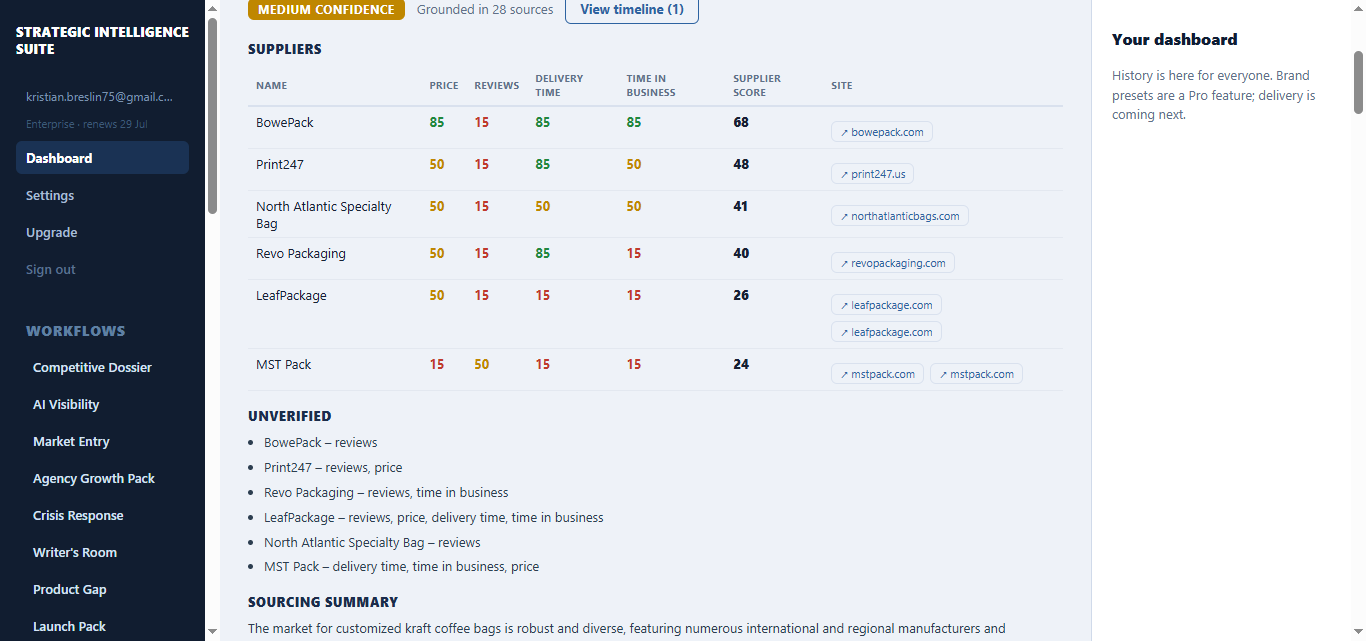Open Competitive Dossier workflow

[x=92, y=367]
